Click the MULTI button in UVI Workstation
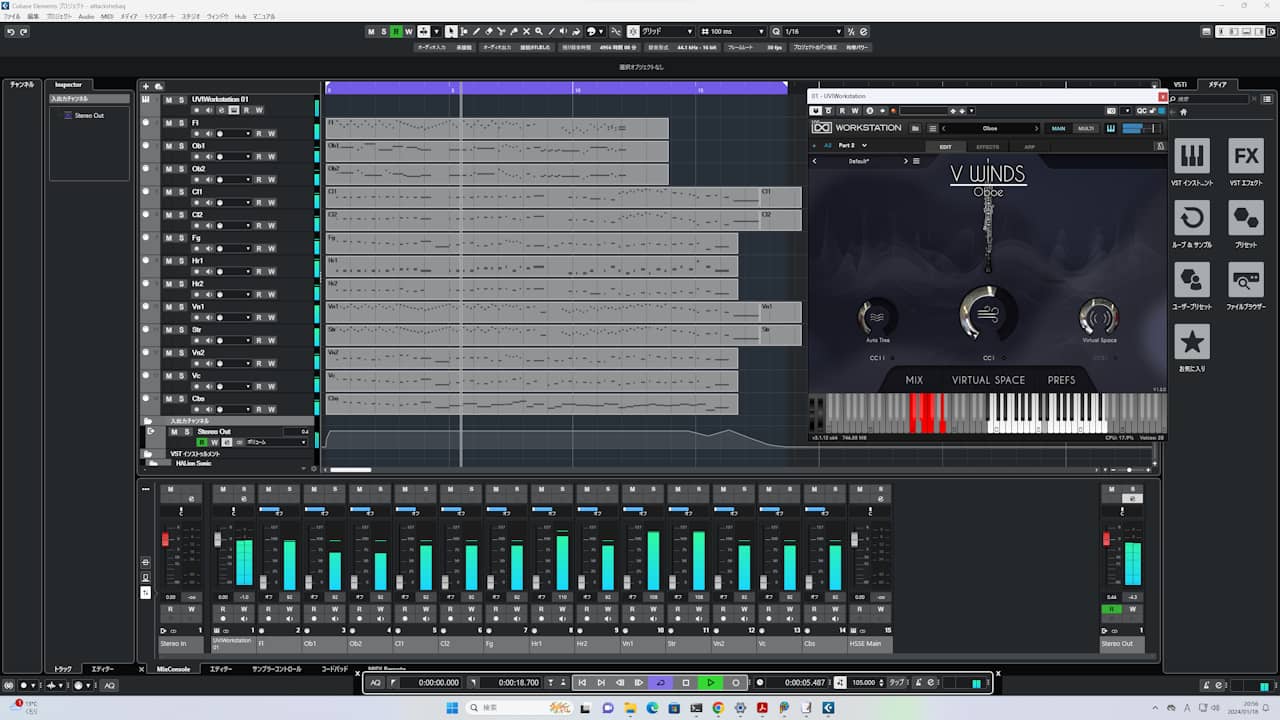This screenshot has height=720, width=1280. tap(1087, 128)
